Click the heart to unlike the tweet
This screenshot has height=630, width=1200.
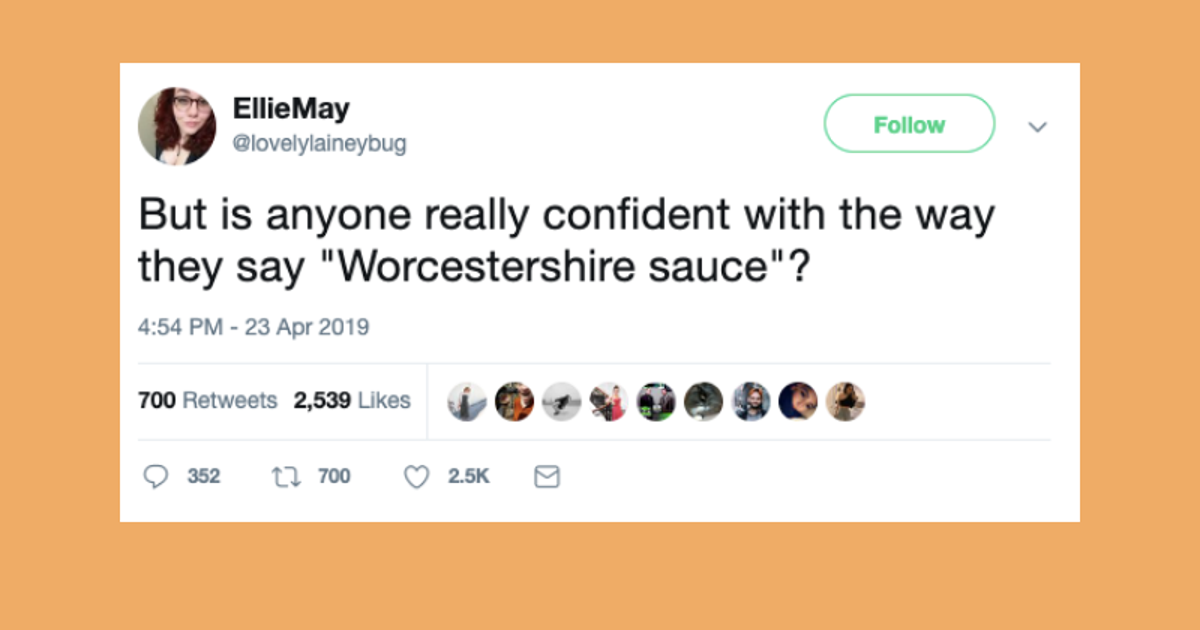click(x=416, y=477)
